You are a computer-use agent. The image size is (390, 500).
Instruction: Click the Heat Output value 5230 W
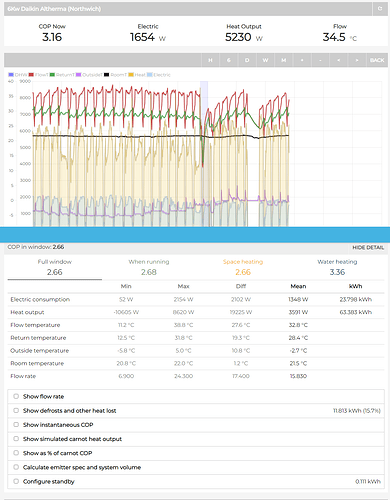(x=244, y=37)
